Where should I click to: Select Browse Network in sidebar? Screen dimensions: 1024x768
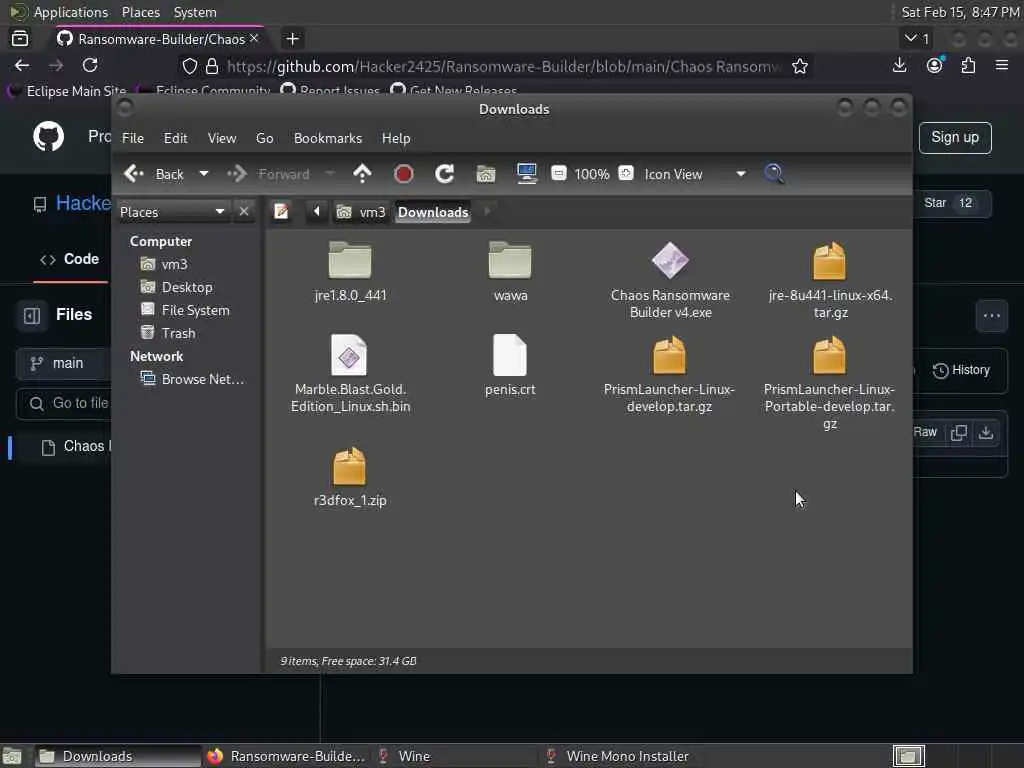click(x=193, y=379)
